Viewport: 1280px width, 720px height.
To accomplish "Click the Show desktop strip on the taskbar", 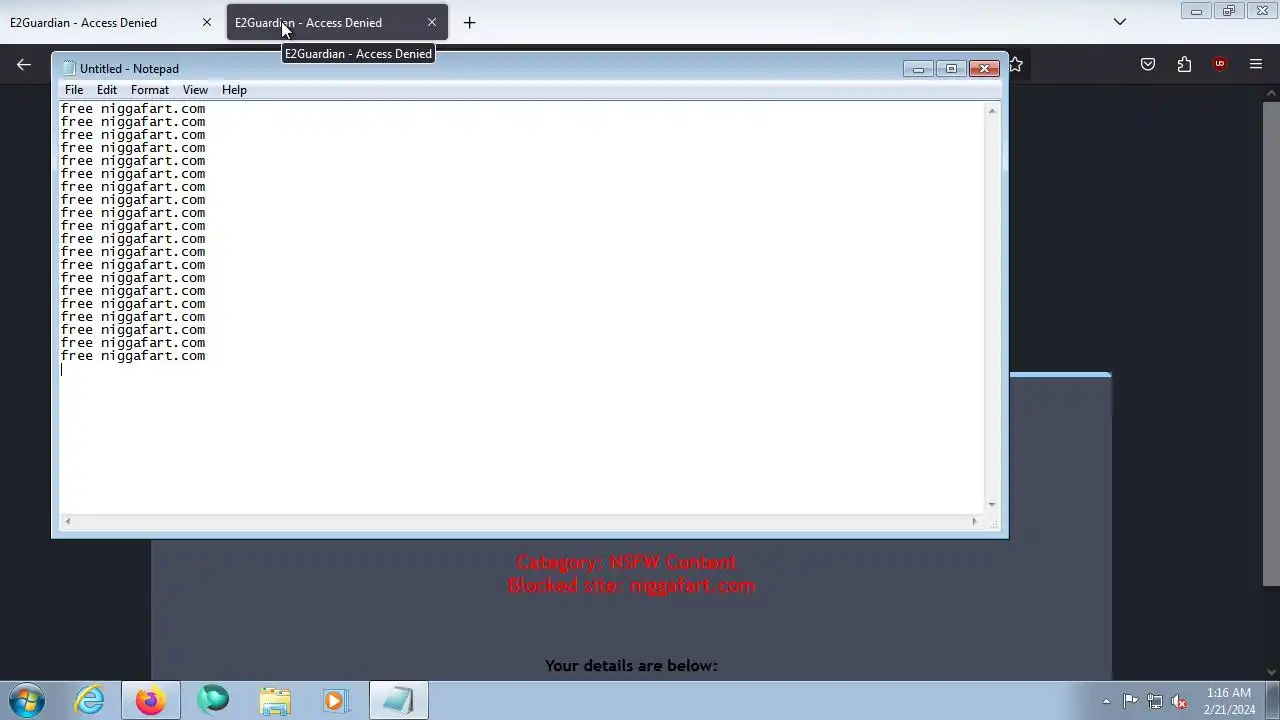I will [1273, 701].
